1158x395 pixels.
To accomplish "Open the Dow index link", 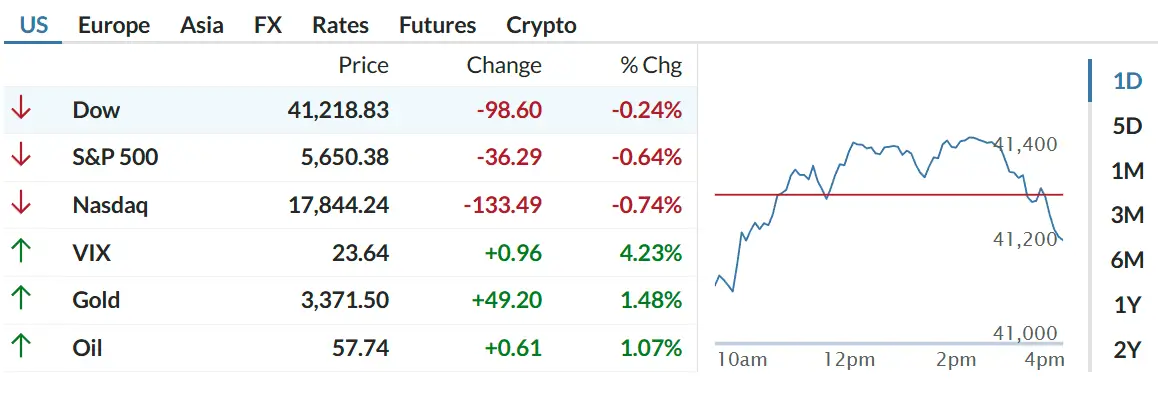I will pos(96,110).
